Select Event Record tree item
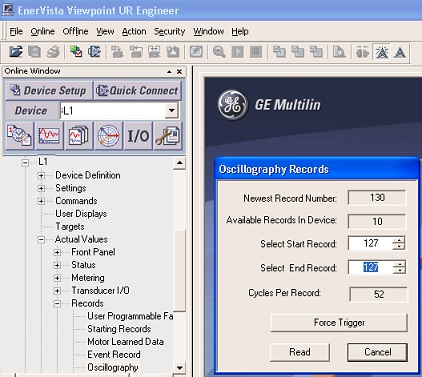 tap(114, 354)
